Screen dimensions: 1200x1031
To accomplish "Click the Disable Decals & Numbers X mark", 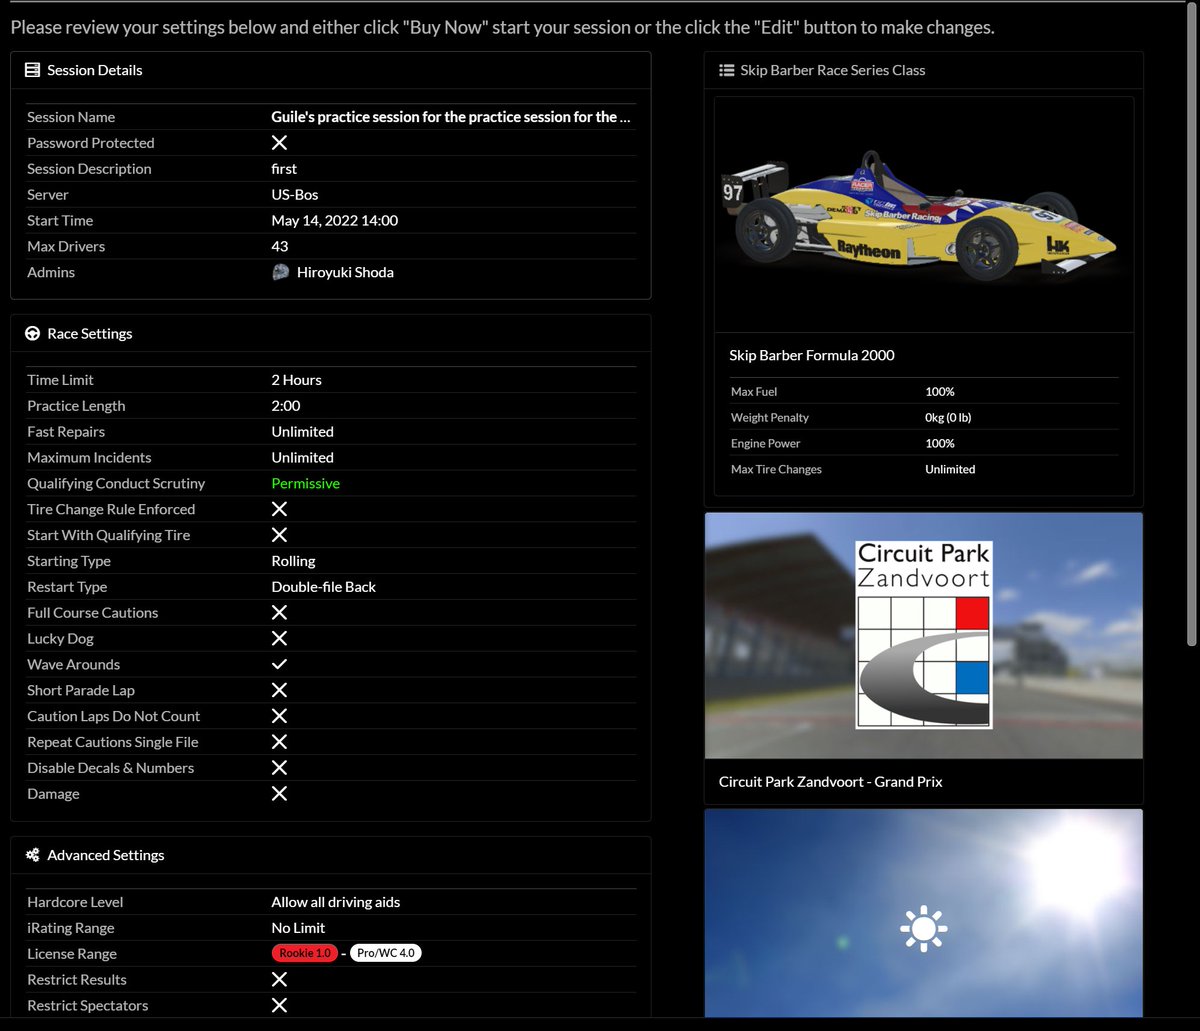I will (x=280, y=768).
